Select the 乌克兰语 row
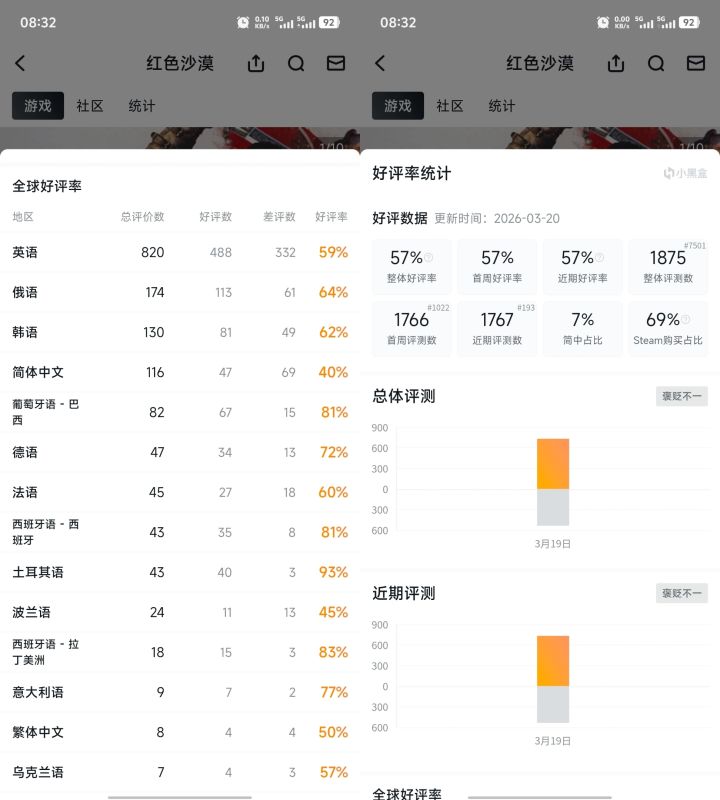Image resolution: width=720 pixels, height=800 pixels. (x=180, y=772)
